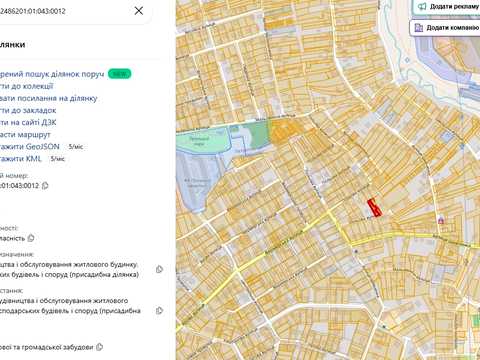Copy the ownership type value
480x360 pixels.
click(31, 238)
